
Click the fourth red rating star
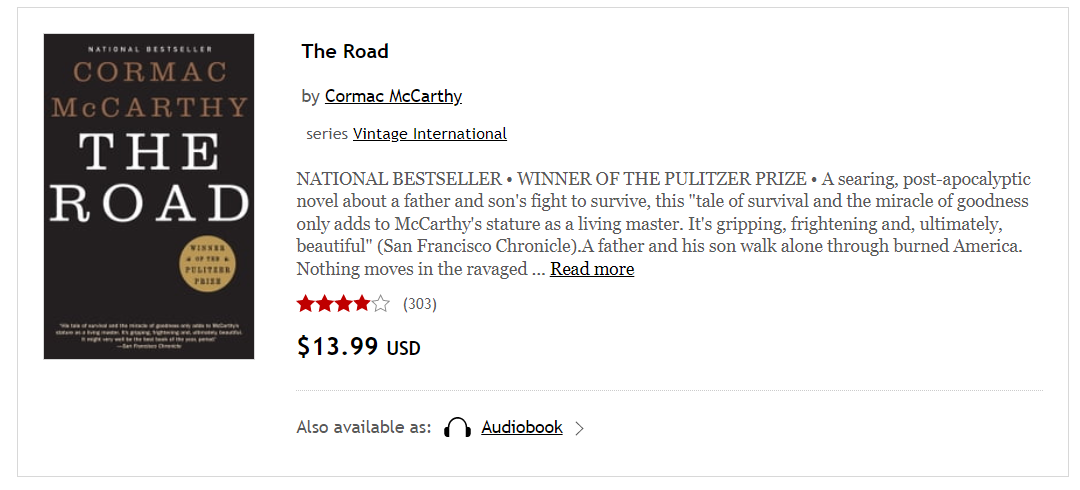[x=362, y=304]
